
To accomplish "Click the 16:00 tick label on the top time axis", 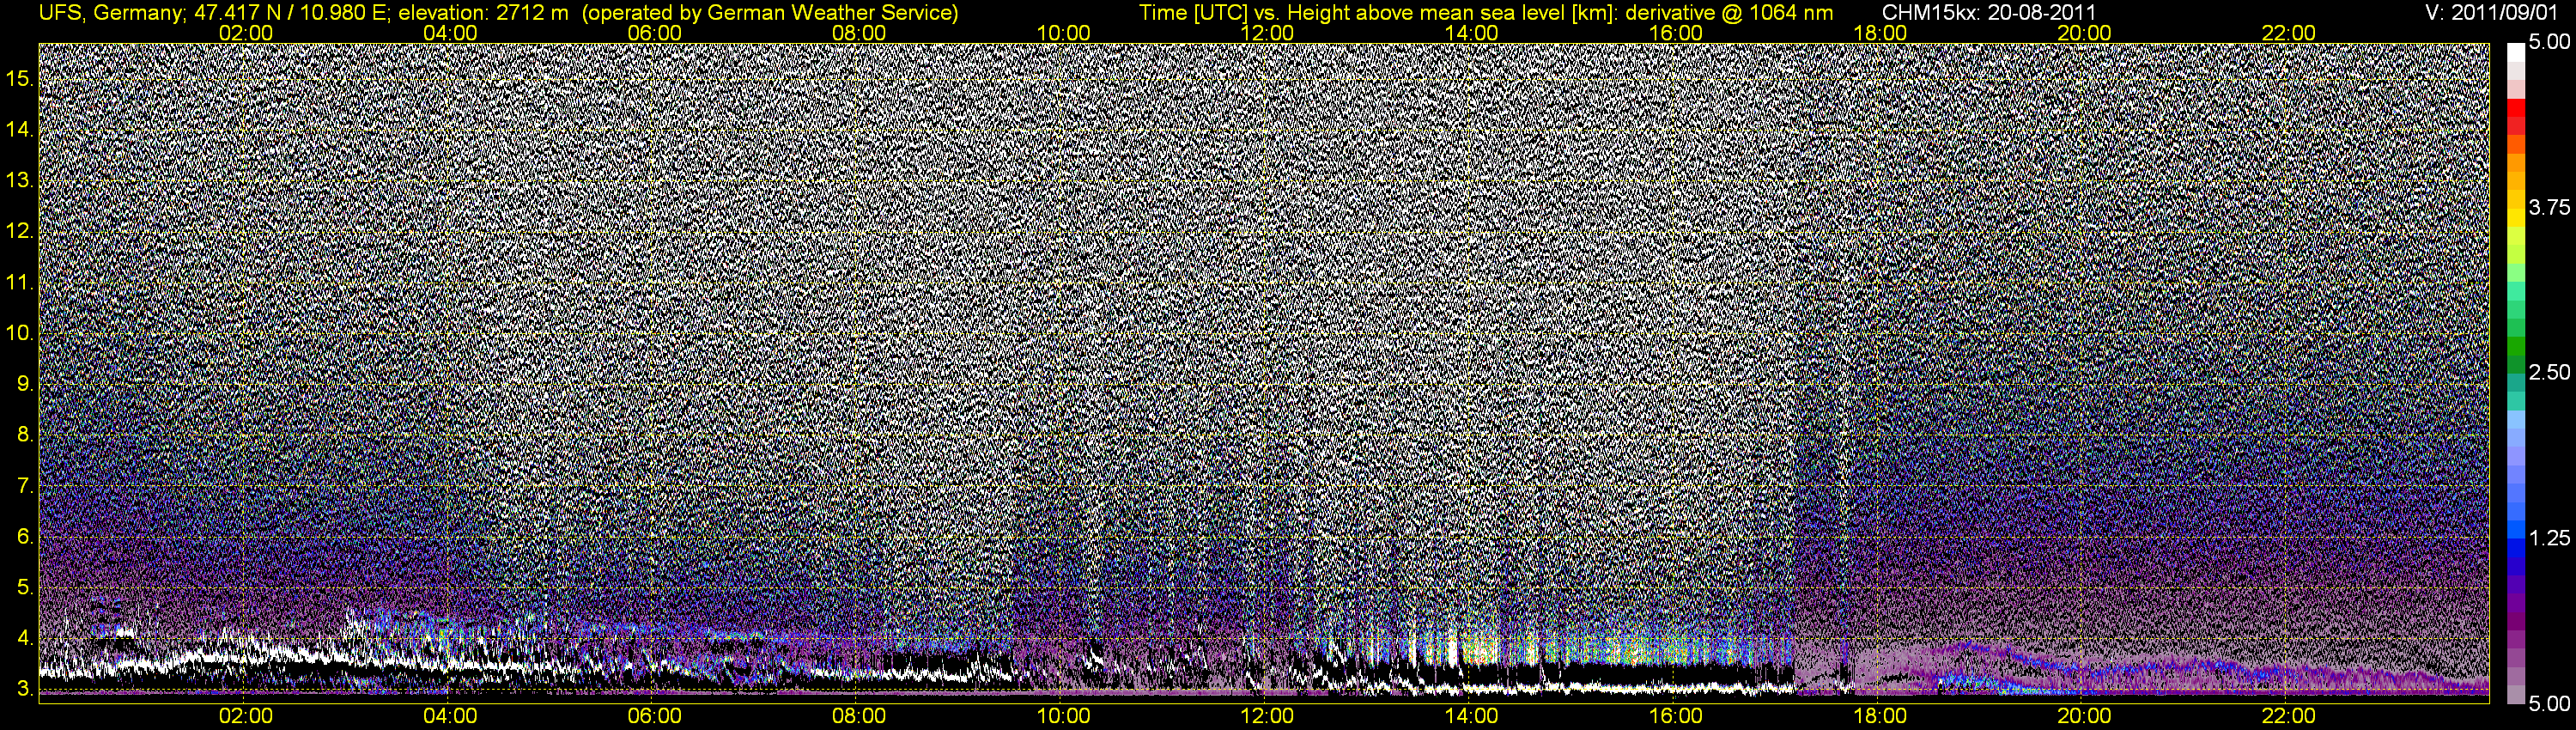I will [1676, 33].
